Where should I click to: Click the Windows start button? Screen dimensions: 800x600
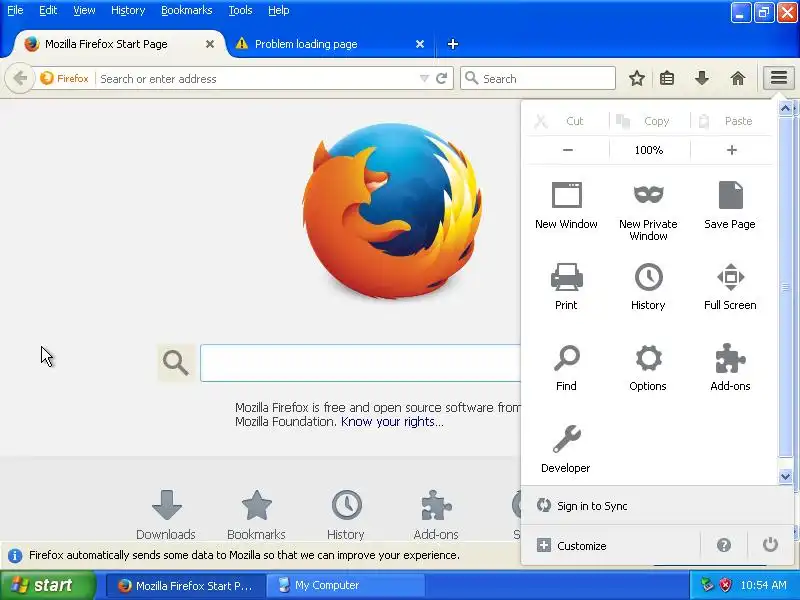pyautogui.click(x=47, y=585)
